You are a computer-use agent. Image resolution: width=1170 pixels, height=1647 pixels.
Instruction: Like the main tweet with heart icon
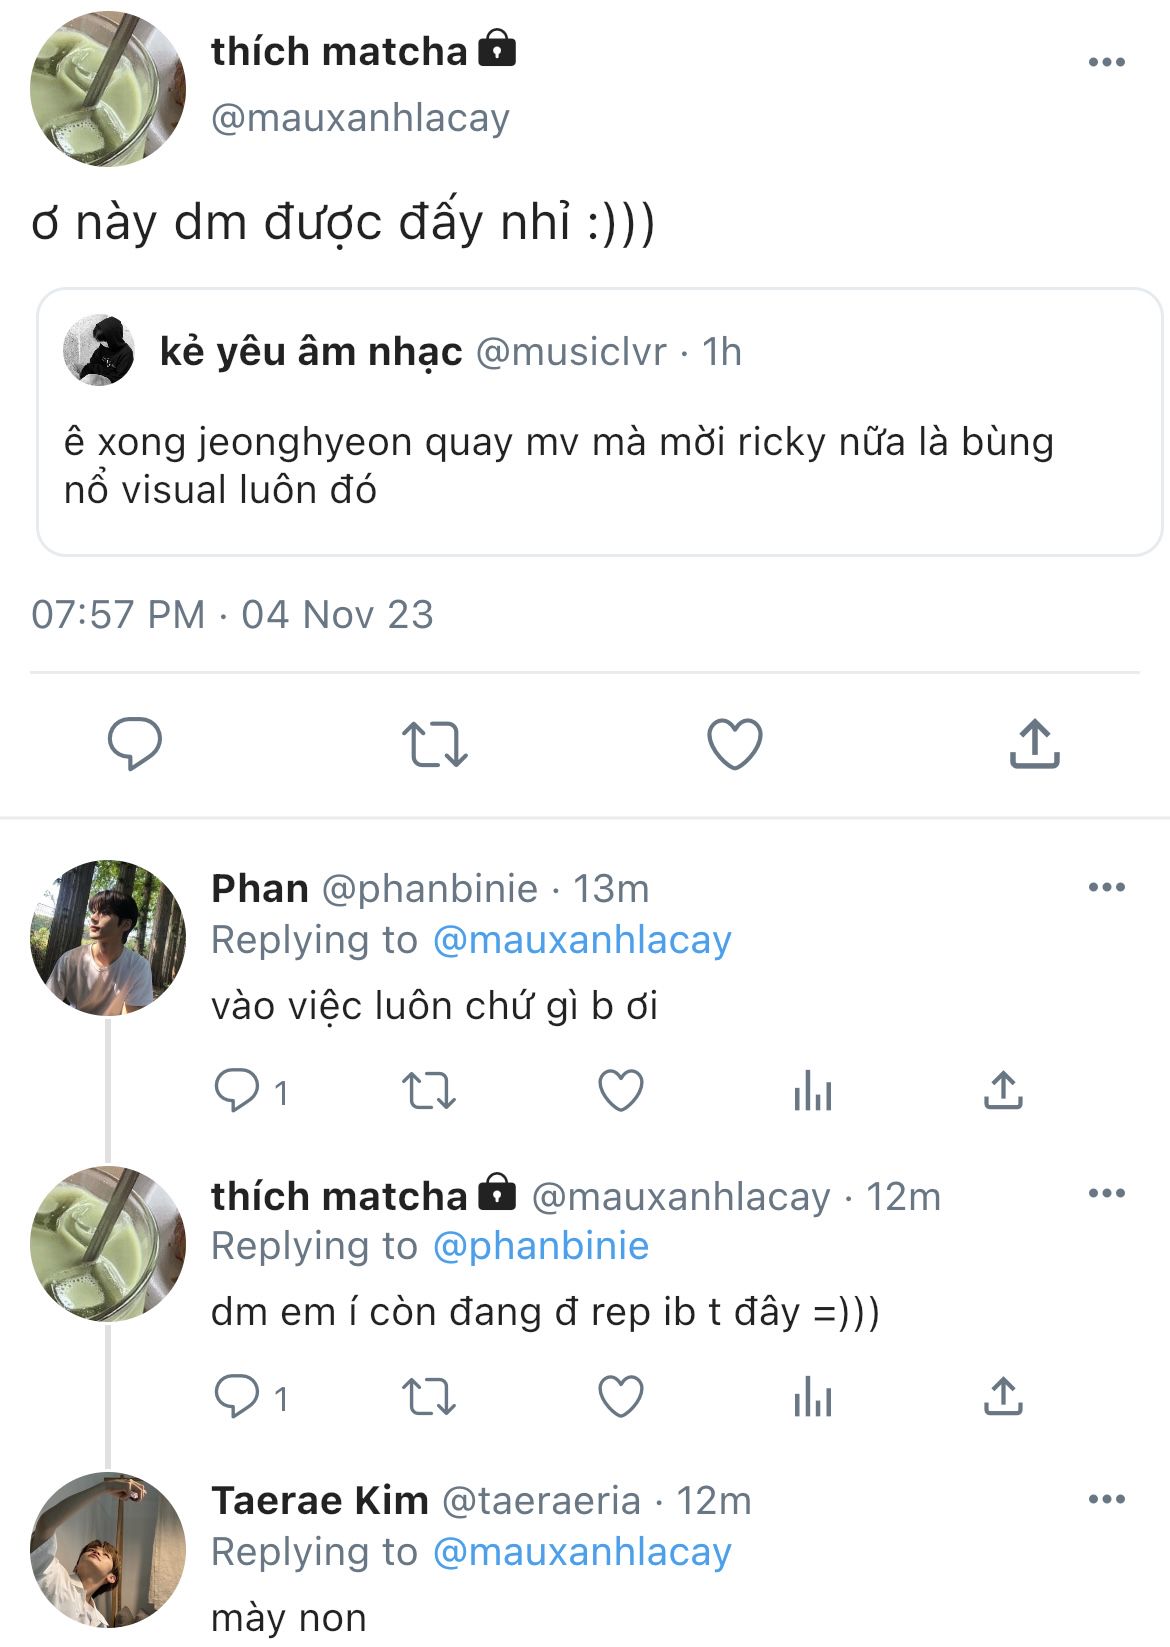point(734,744)
